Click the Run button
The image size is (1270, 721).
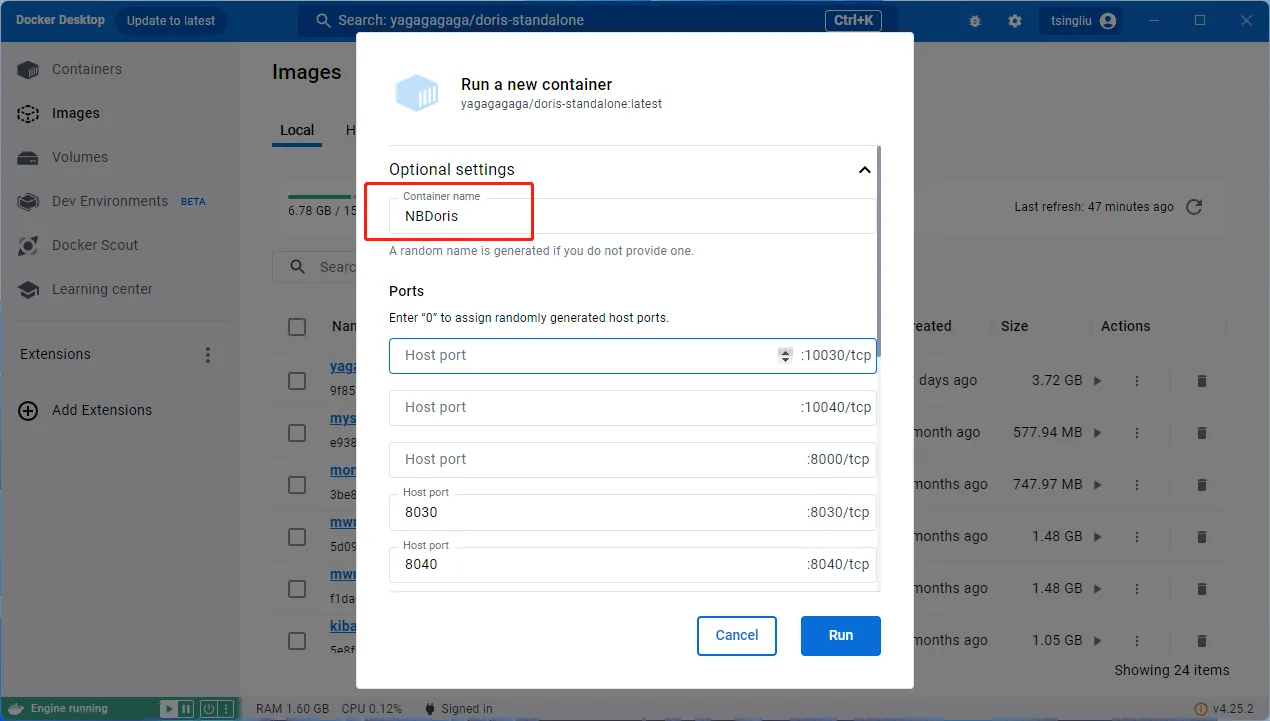(x=841, y=636)
